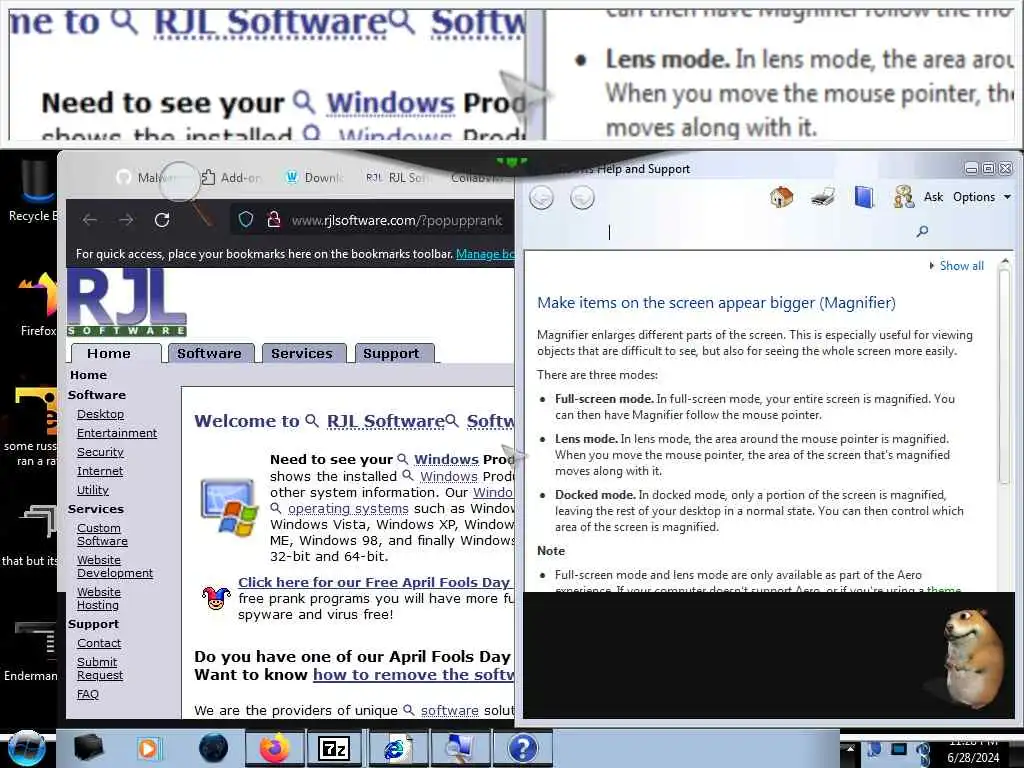Click the insecure padlock icon in address bar

[x=274, y=219]
